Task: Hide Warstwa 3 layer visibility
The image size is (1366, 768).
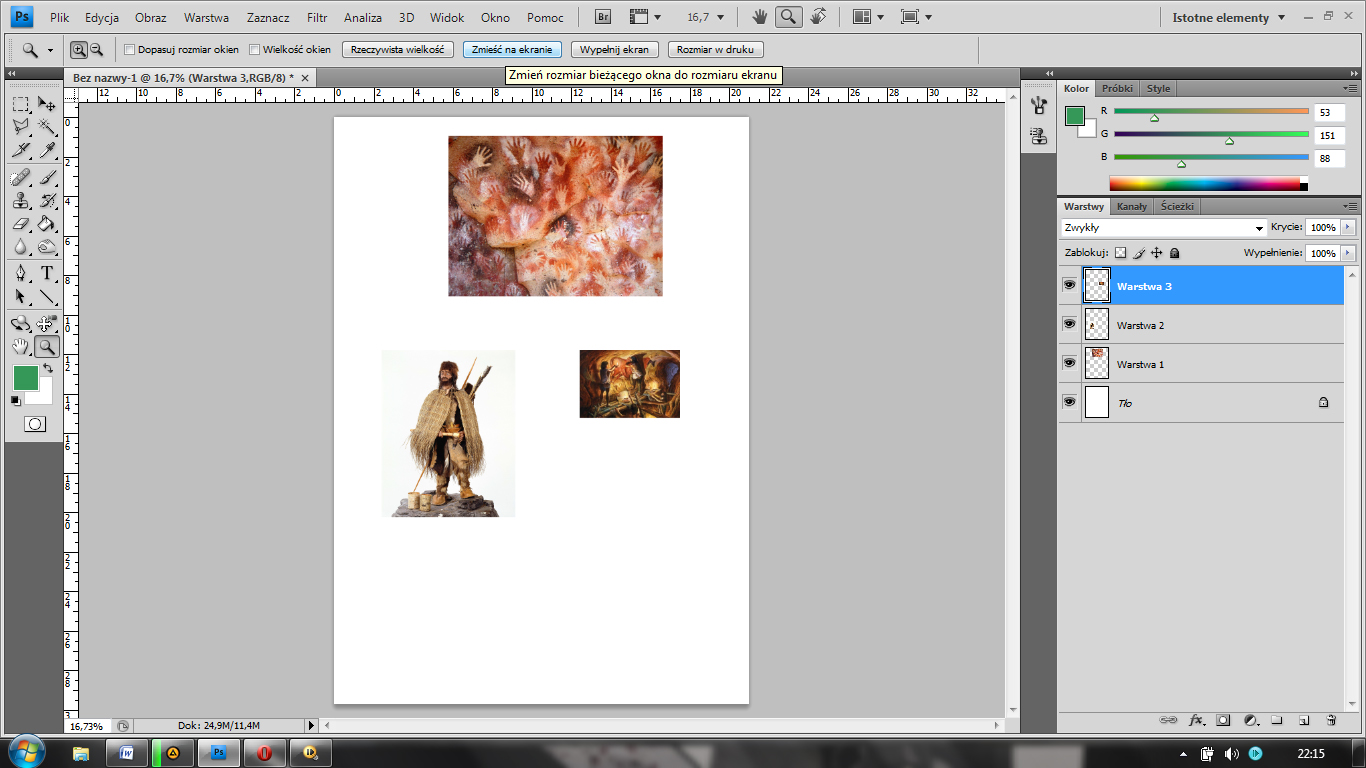Action: tap(1069, 285)
